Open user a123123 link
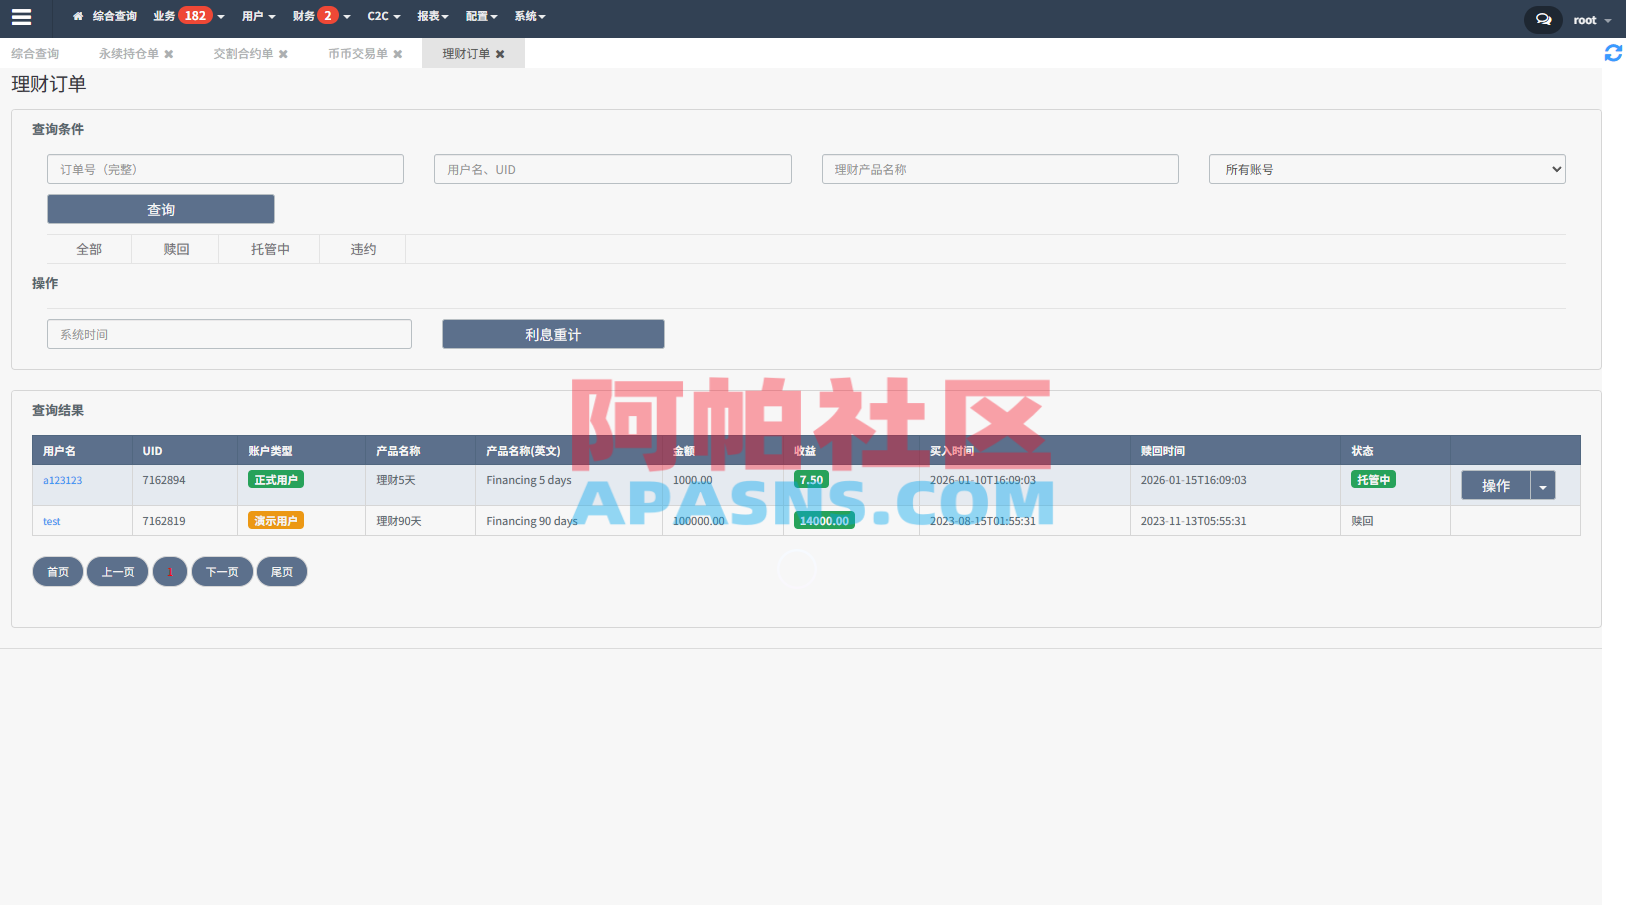 click(63, 480)
